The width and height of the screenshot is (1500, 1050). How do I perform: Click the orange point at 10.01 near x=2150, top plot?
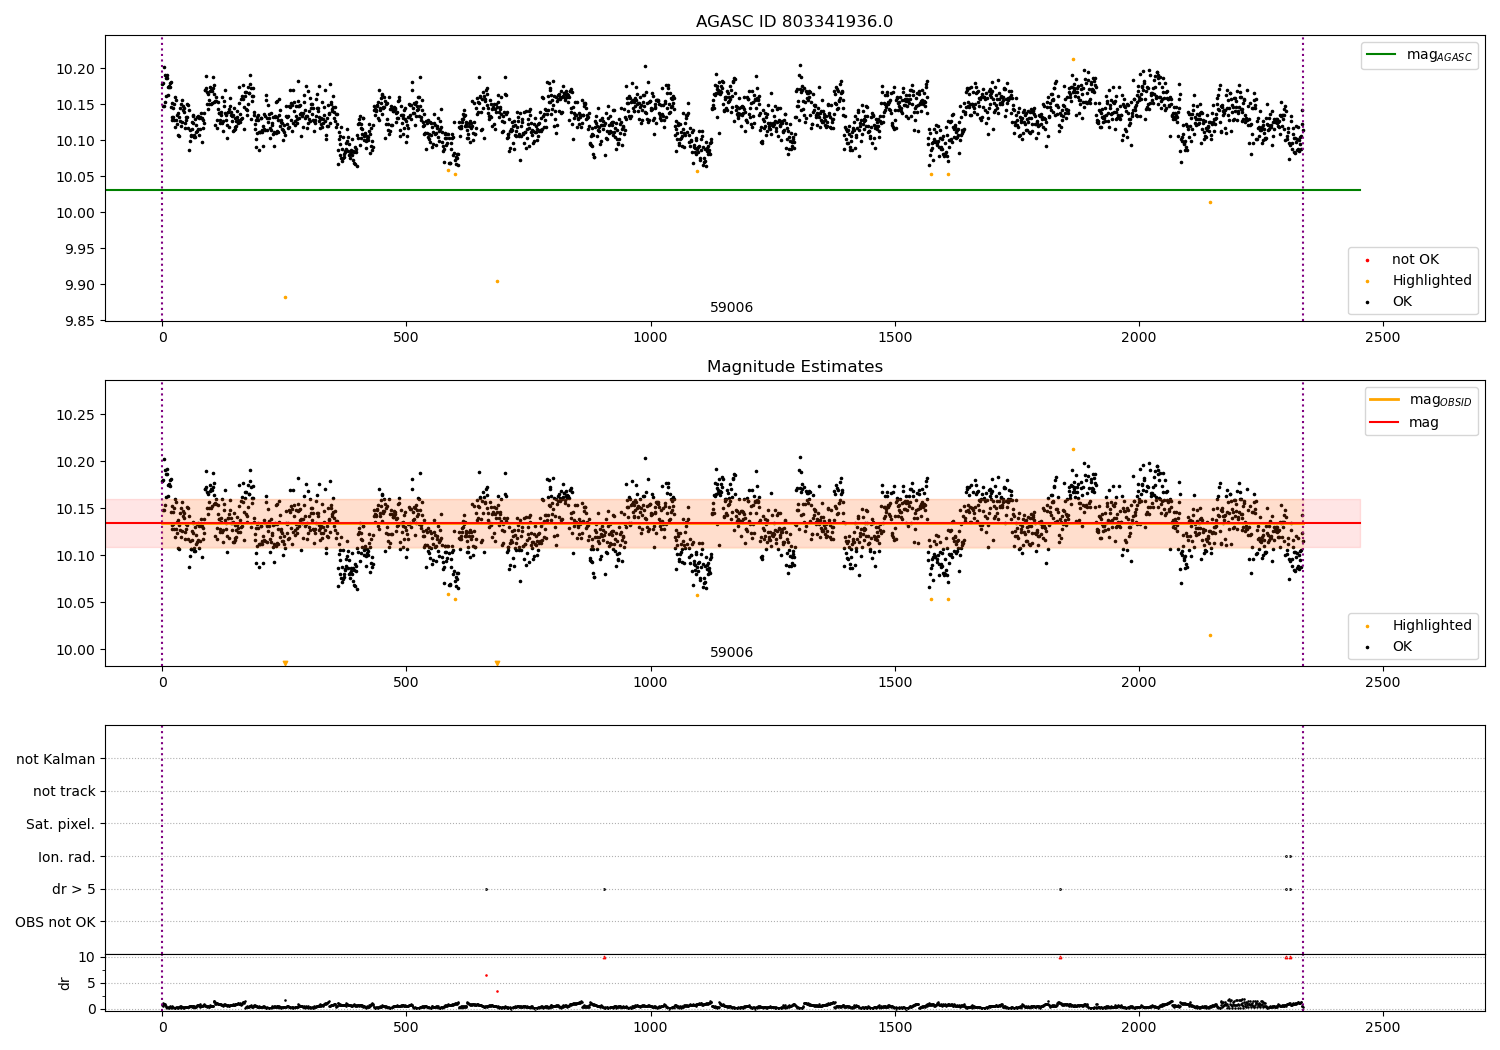coord(1210,202)
